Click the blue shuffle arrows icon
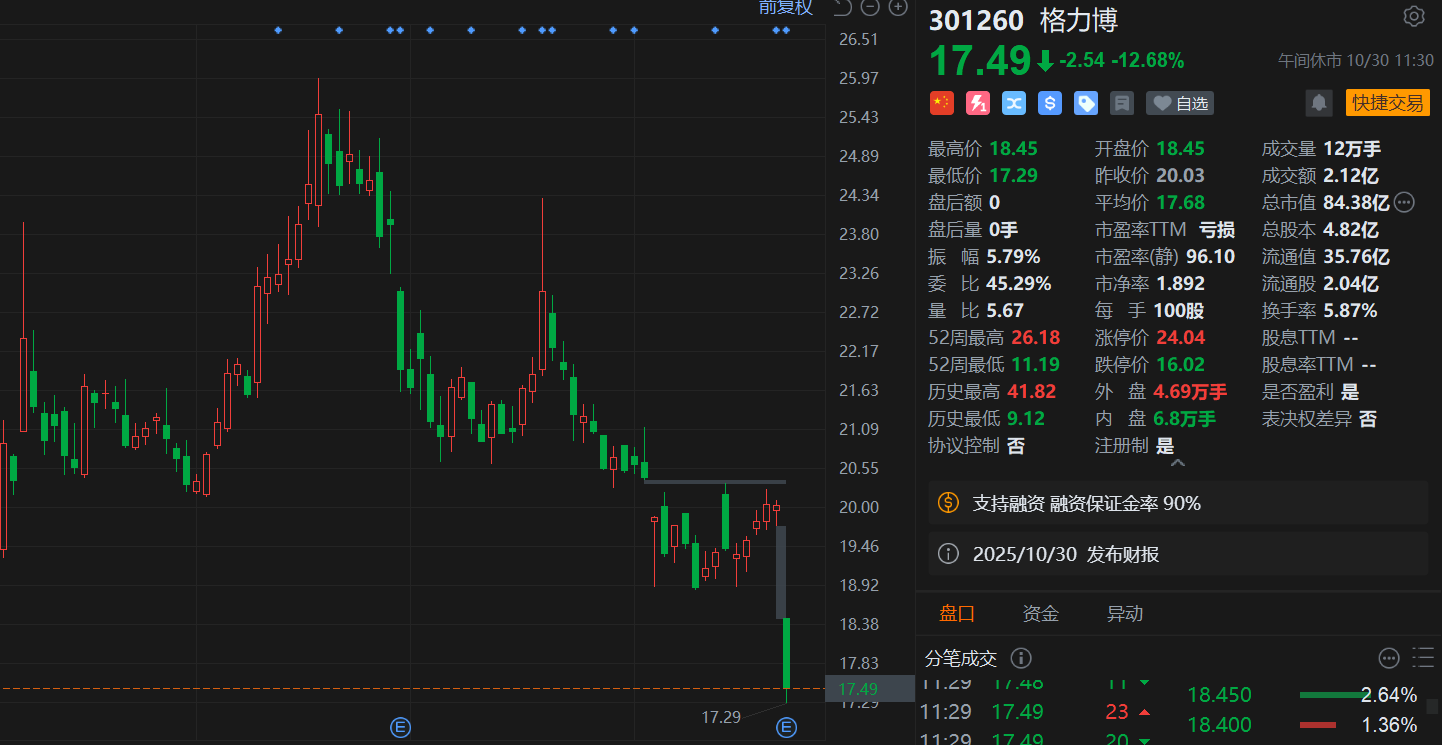 coord(1013,103)
